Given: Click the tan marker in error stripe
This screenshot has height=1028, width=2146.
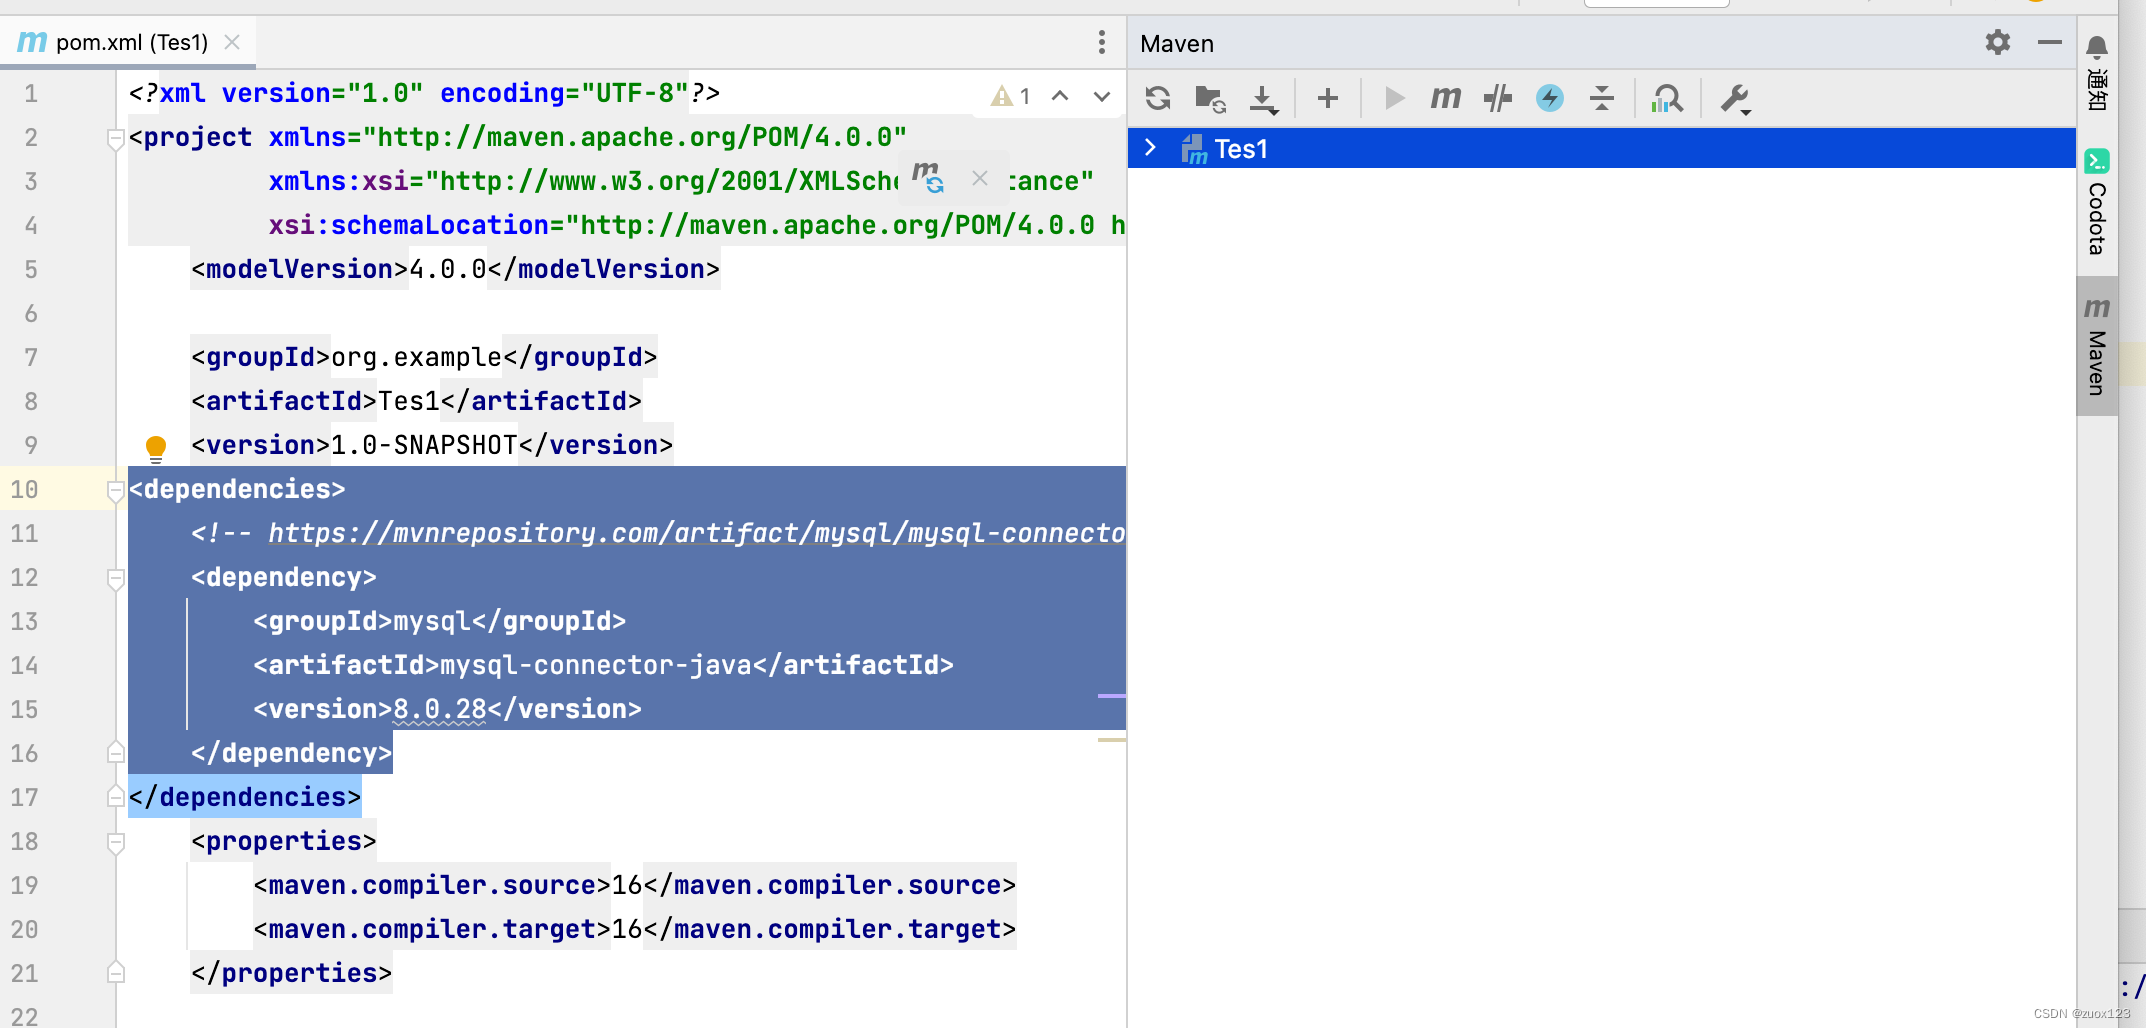Looking at the screenshot, I should (1112, 740).
